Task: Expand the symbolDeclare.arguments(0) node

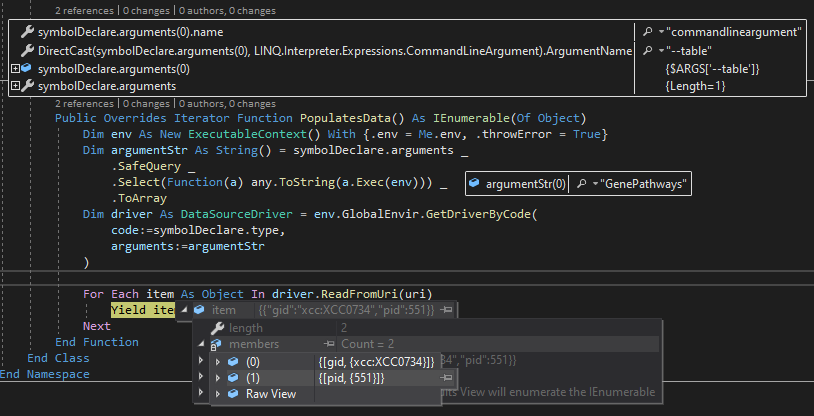Action: pos(15,68)
